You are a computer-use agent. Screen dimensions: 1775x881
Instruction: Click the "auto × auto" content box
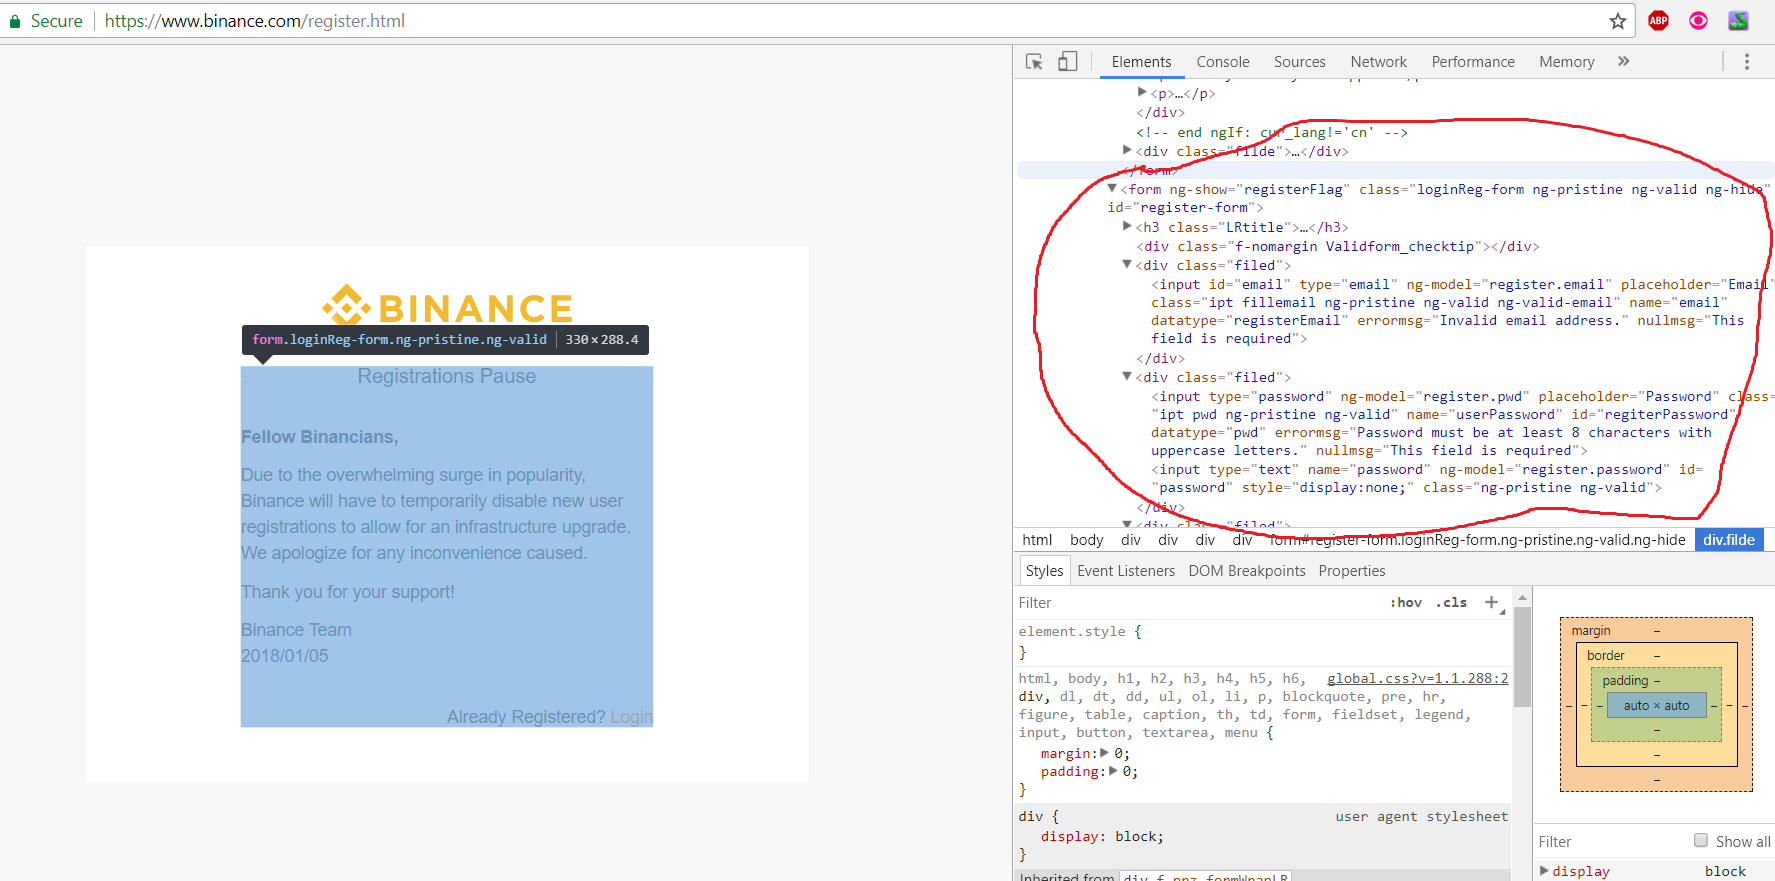pos(1656,705)
